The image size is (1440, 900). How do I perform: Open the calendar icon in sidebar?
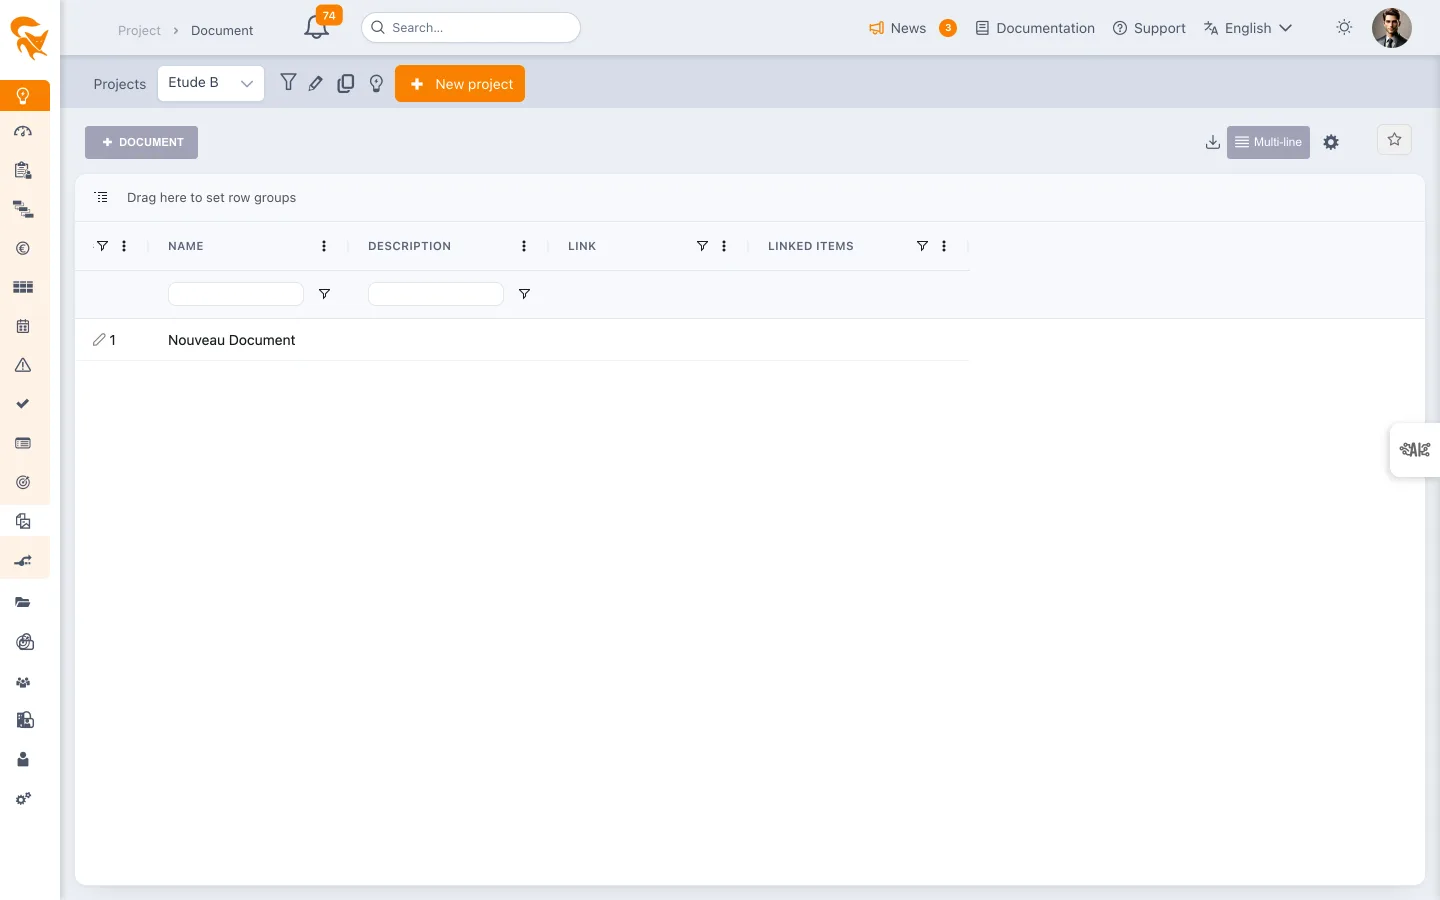pyautogui.click(x=23, y=326)
